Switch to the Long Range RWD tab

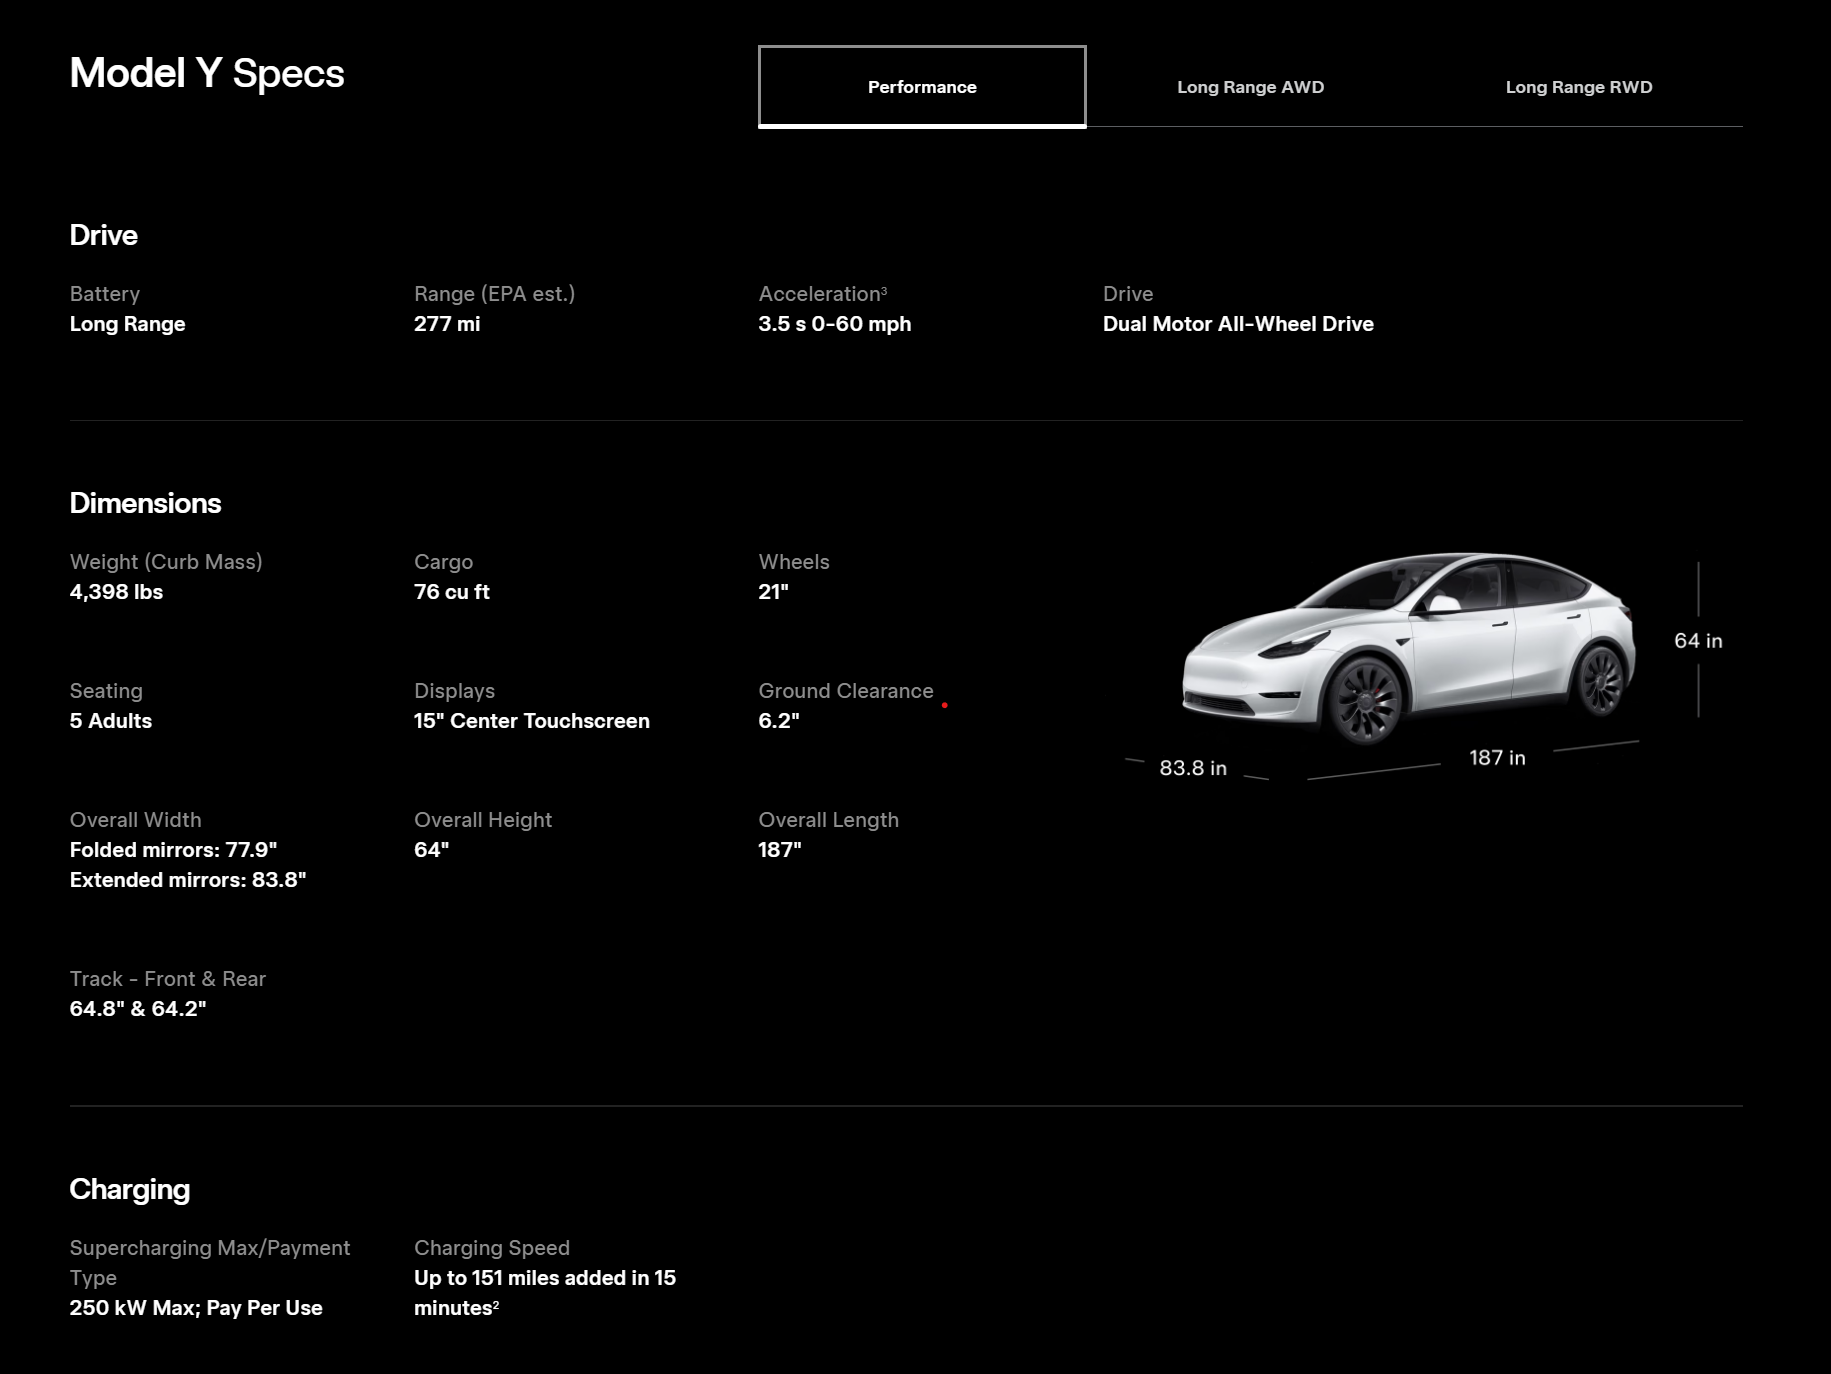tap(1579, 87)
